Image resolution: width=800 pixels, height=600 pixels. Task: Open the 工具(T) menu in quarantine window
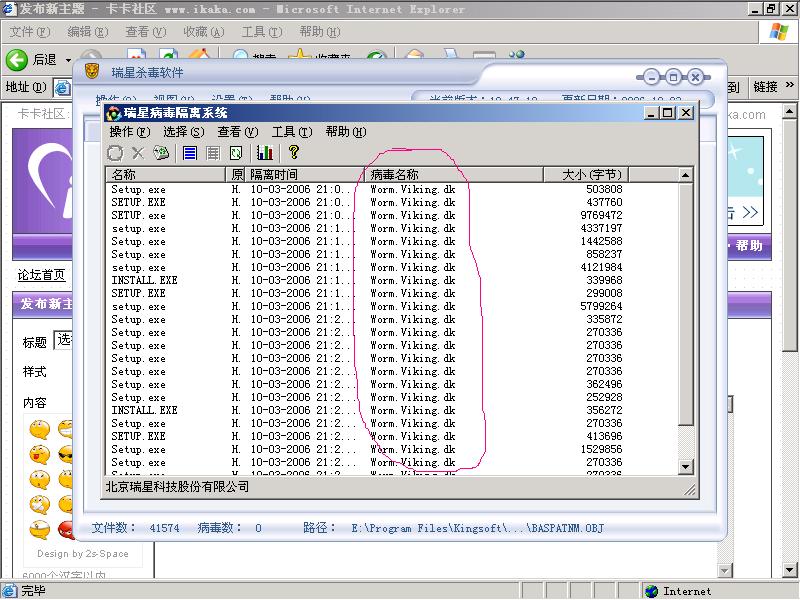click(x=291, y=132)
